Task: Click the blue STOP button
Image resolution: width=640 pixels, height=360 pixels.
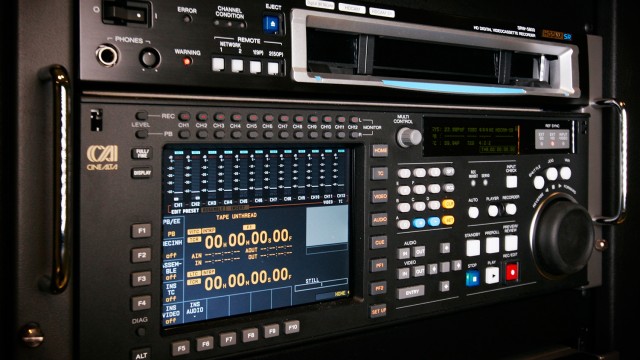Action: [473, 278]
